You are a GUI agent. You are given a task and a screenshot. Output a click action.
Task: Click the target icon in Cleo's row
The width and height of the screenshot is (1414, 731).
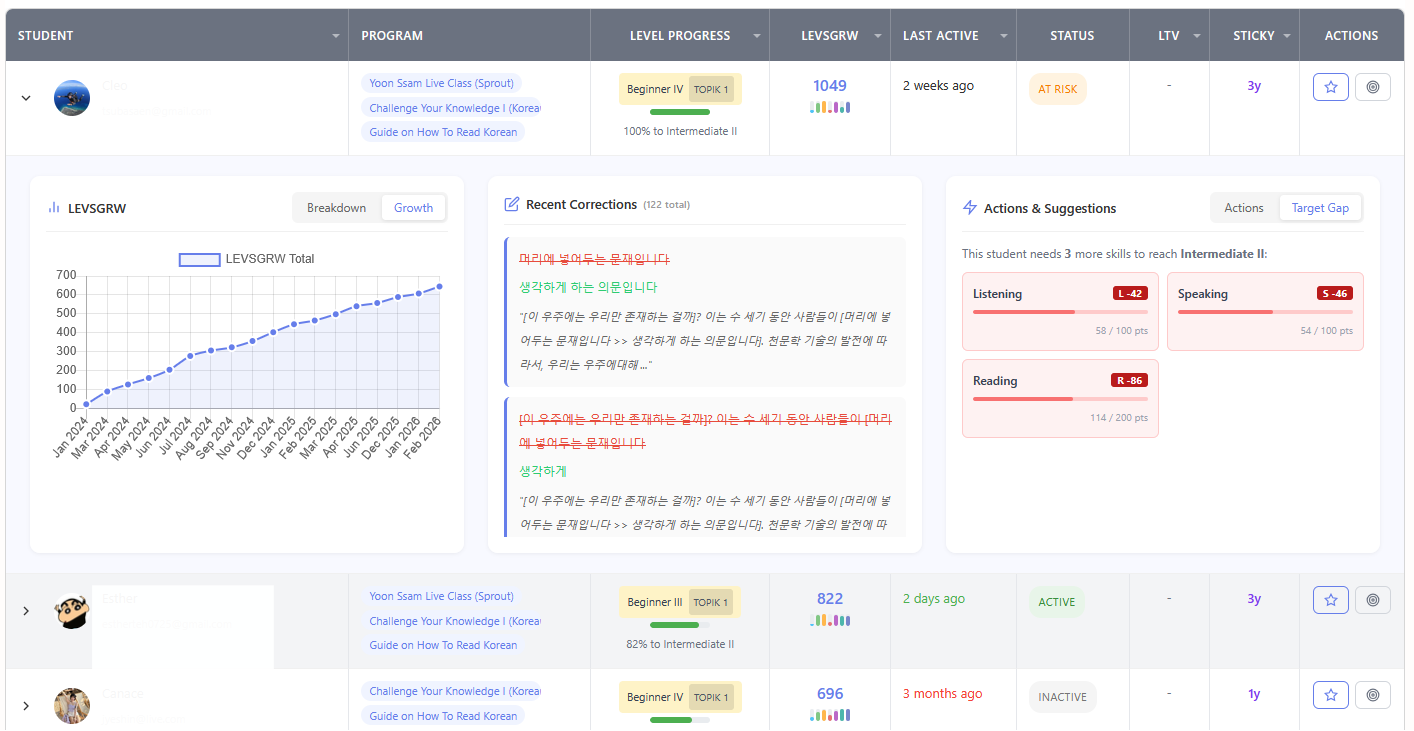1372,87
